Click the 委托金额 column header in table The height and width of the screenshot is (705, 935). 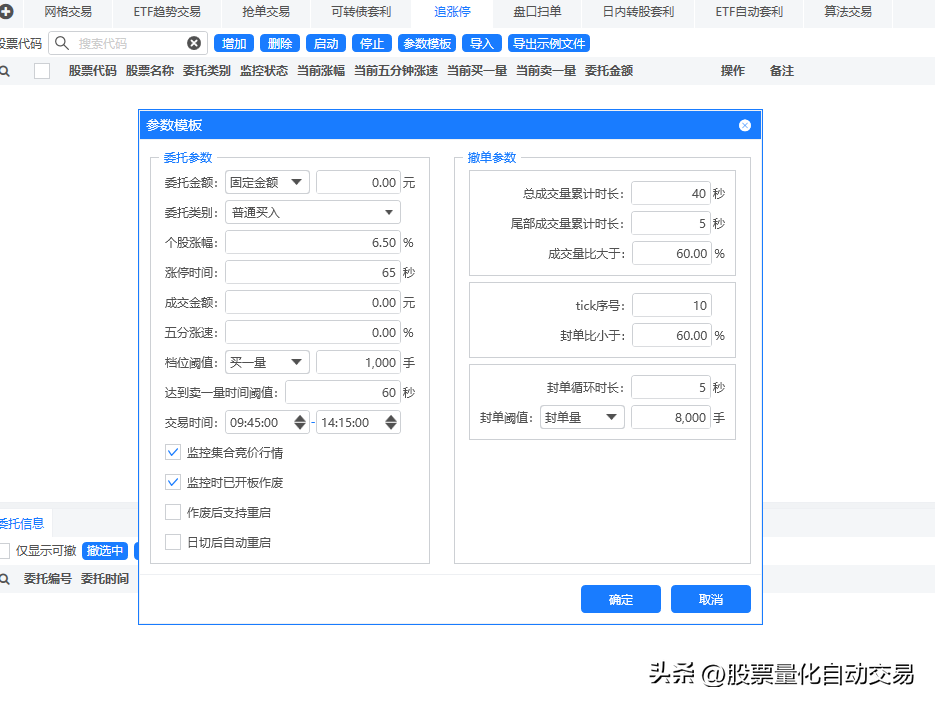pyautogui.click(x=609, y=71)
